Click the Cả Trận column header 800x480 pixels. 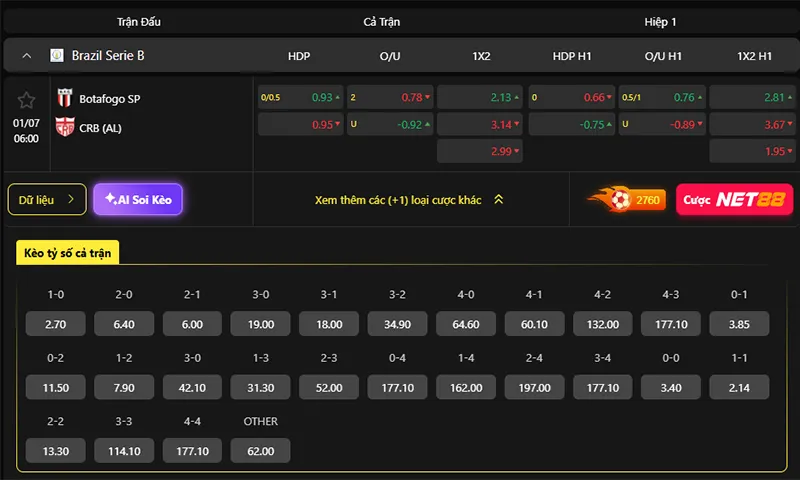coord(382,22)
